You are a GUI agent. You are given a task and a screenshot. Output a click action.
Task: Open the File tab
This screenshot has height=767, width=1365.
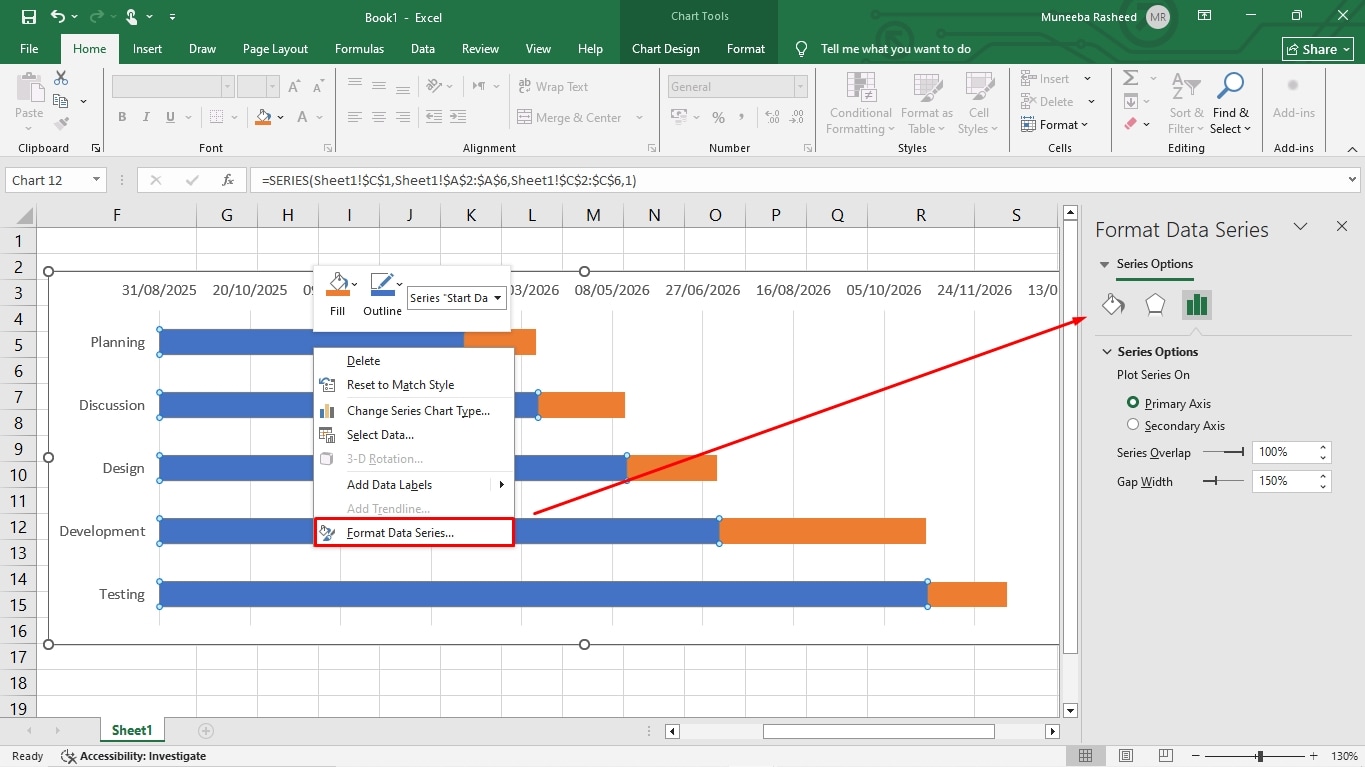point(29,48)
